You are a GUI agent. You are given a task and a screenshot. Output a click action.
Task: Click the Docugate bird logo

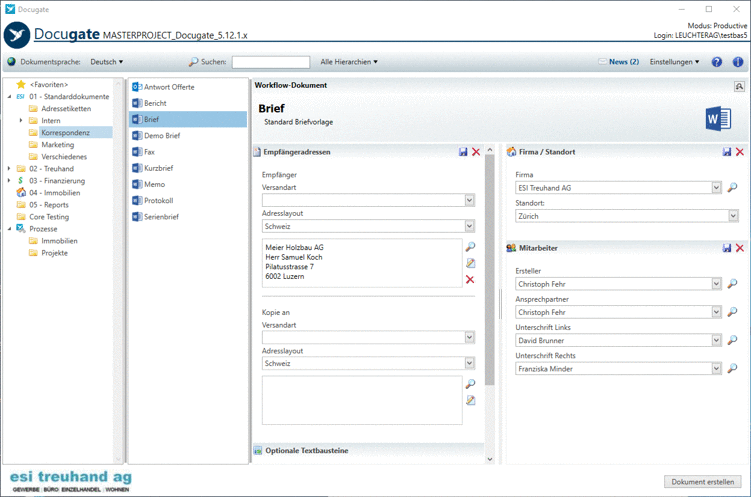click(17, 35)
